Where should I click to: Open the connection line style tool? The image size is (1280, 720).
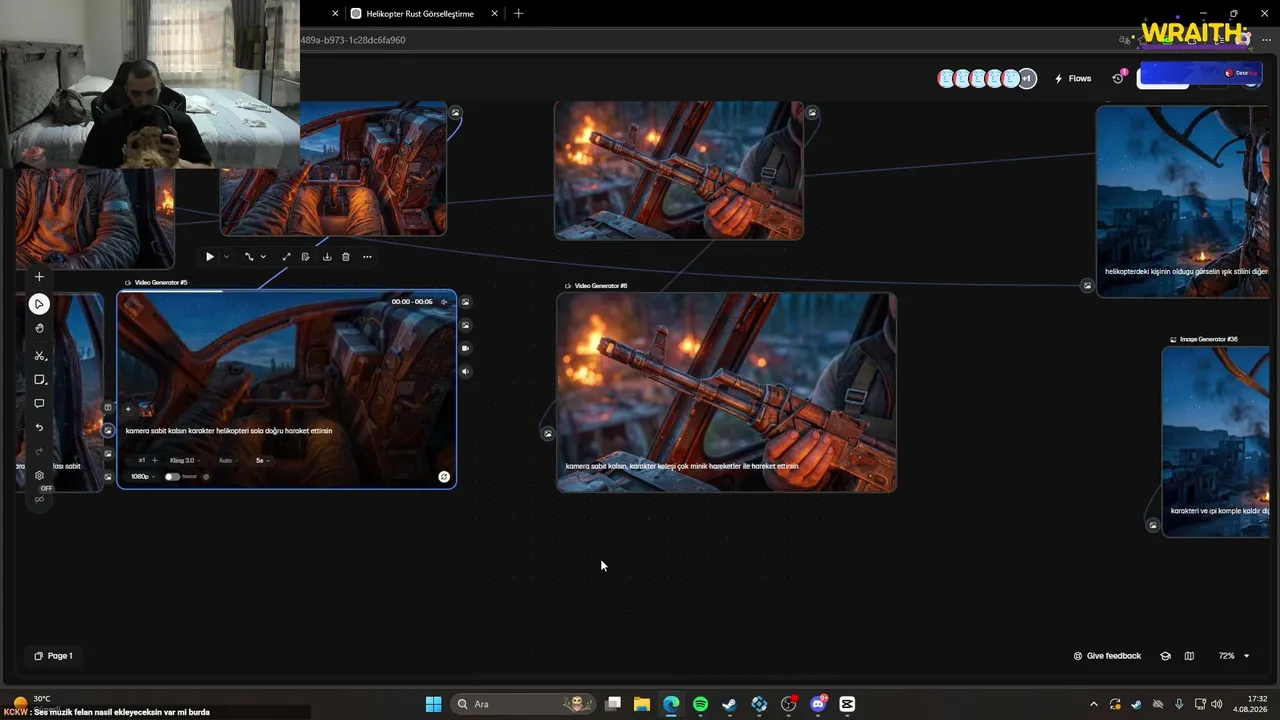(x=249, y=257)
